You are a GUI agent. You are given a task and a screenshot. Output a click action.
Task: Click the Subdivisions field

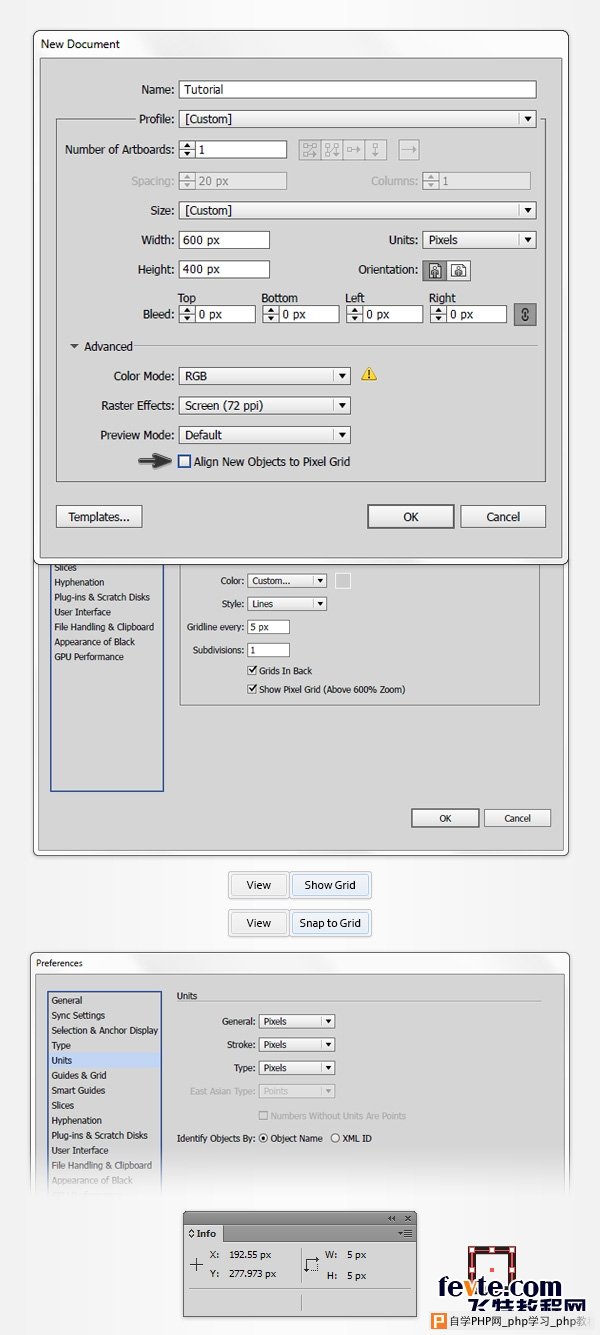click(x=268, y=650)
